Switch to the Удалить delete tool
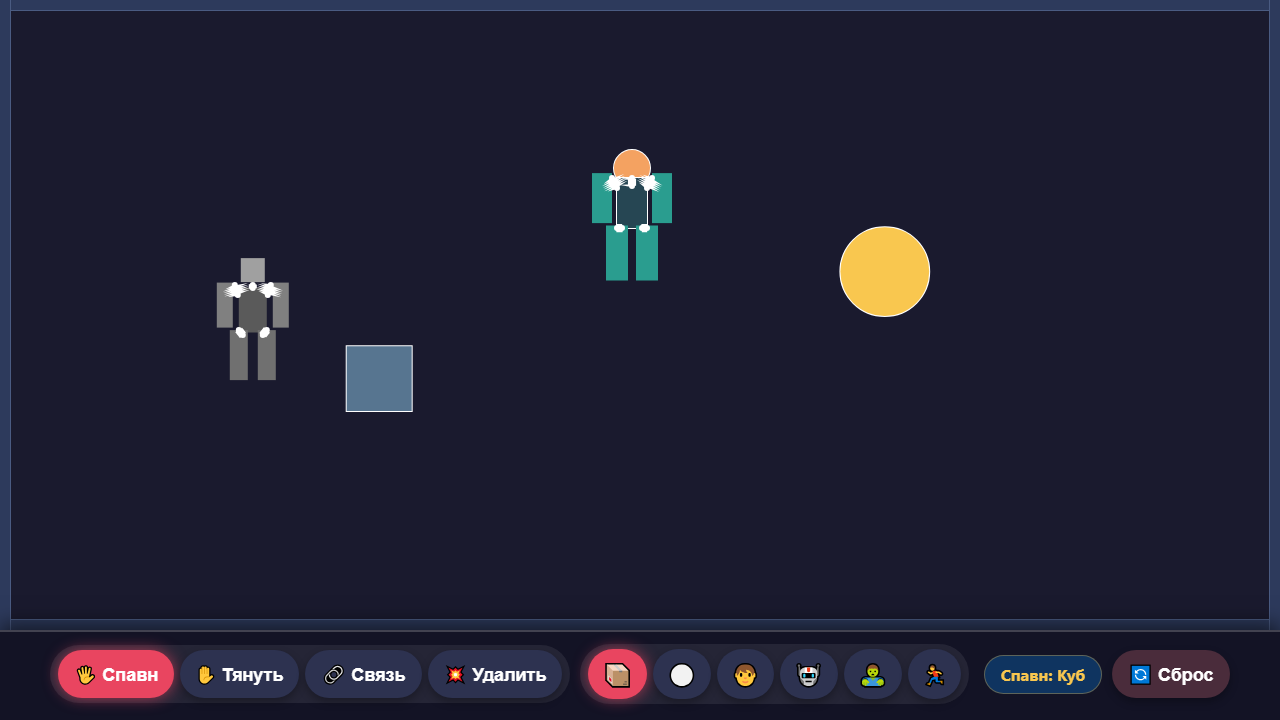Image resolution: width=1280 pixels, height=720 pixels. [495, 675]
